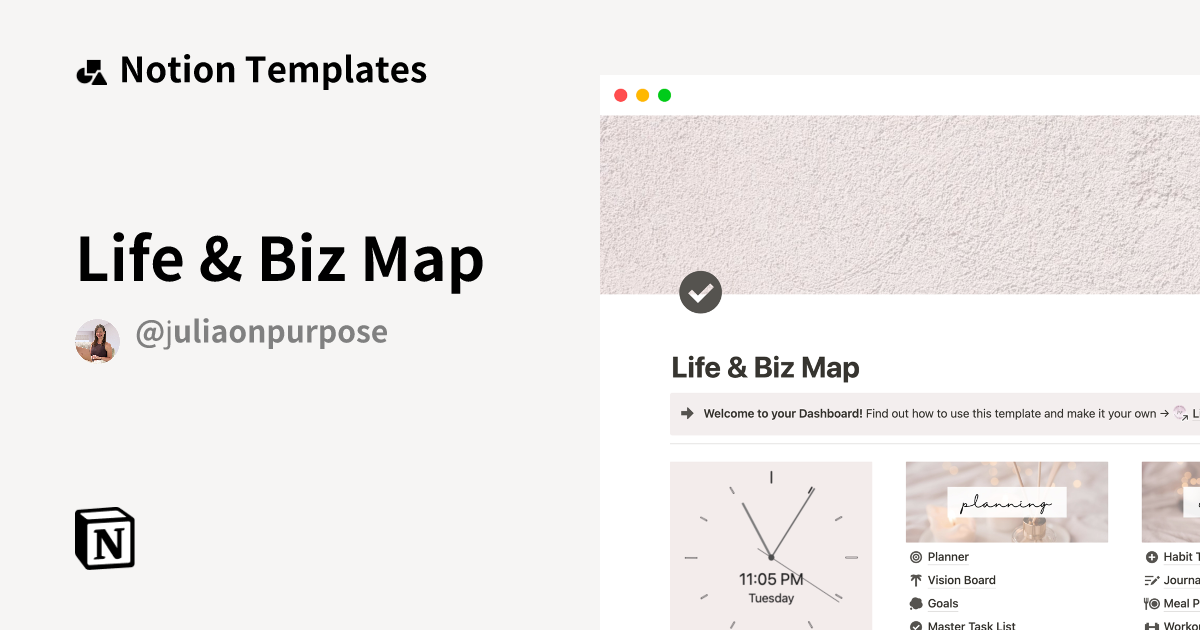
Task: Visit the @juliaonpurpose profile link
Action: [x=262, y=333]
